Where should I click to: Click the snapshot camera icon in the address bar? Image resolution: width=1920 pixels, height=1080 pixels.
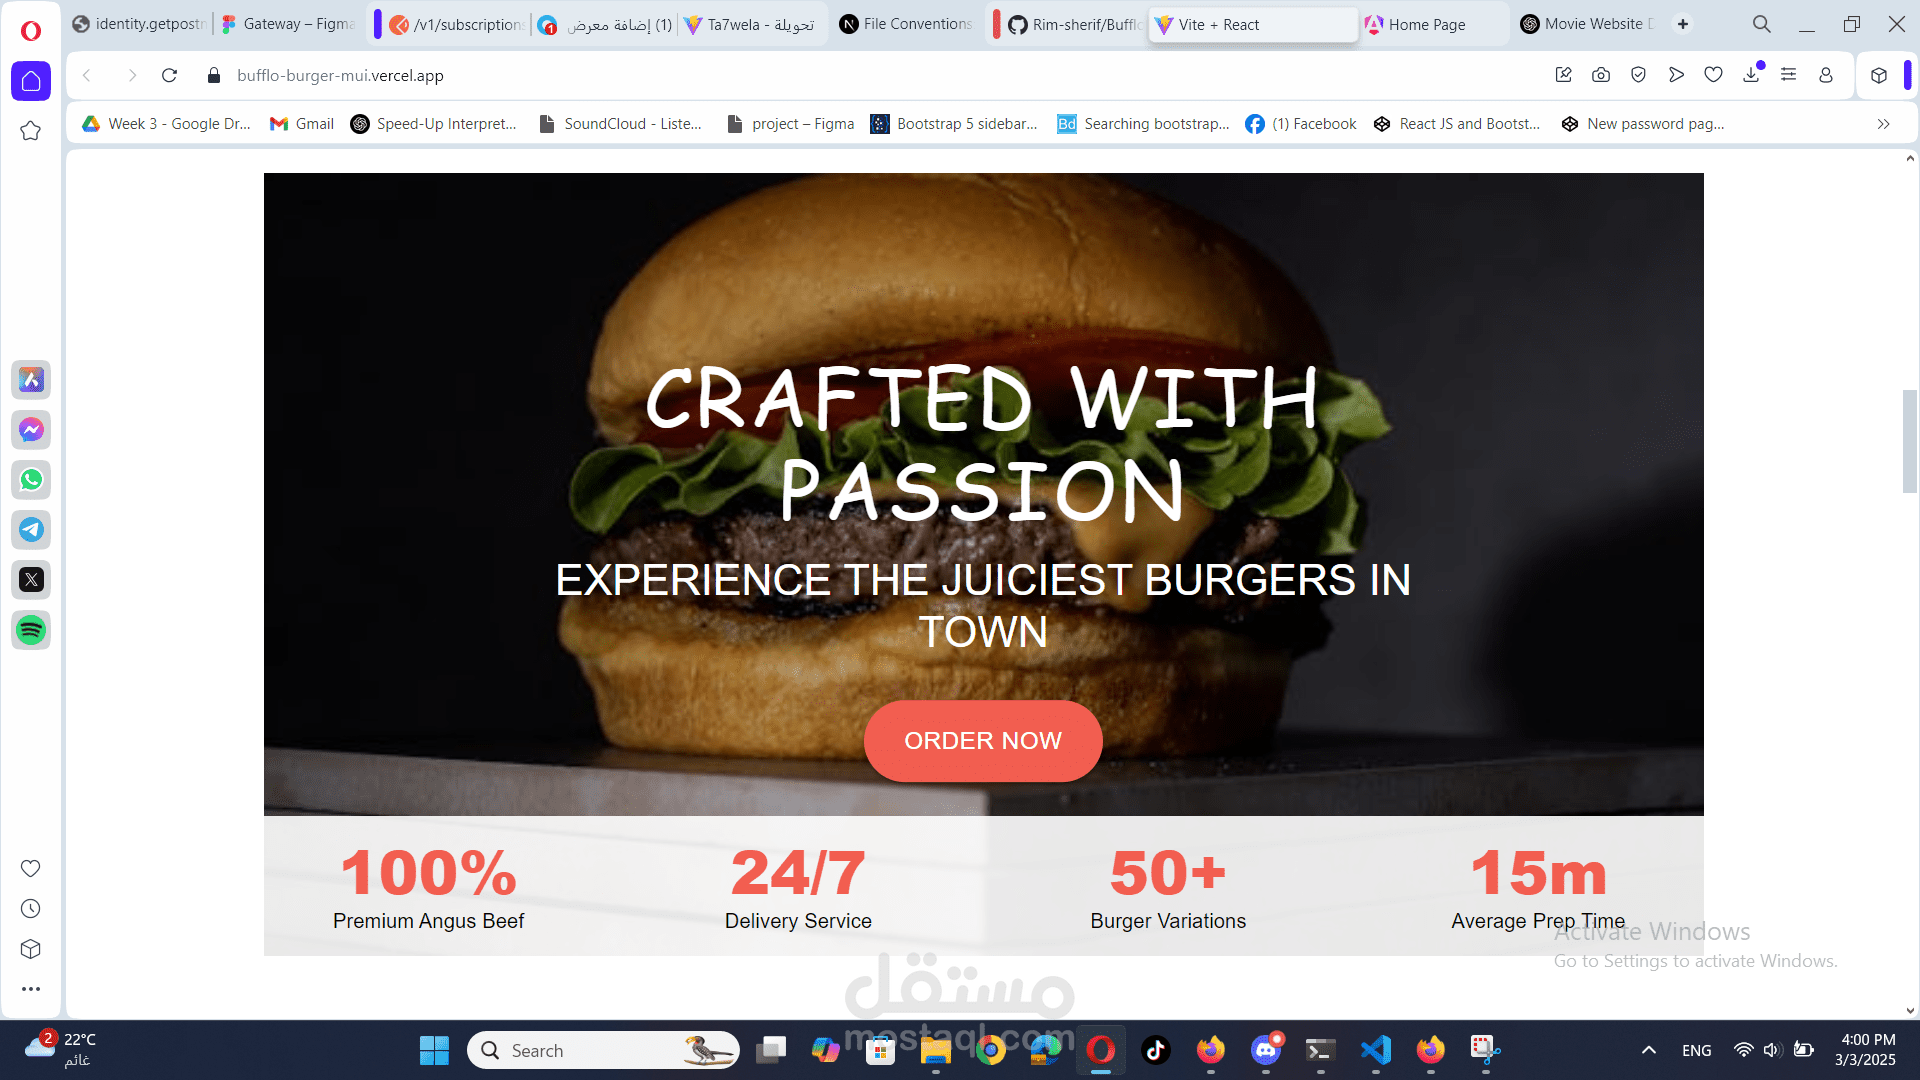1601,75
